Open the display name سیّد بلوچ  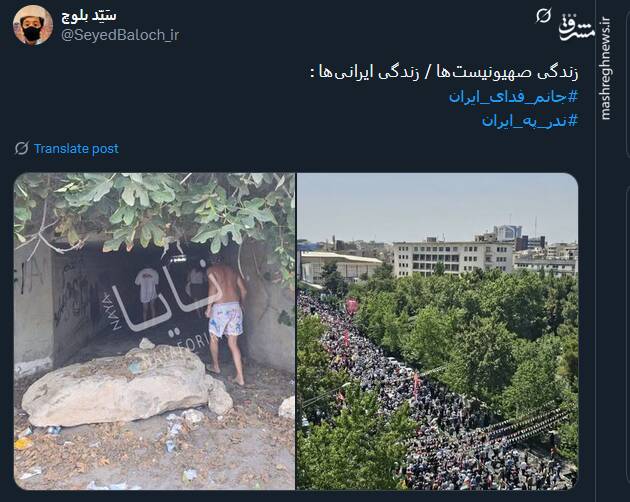point(89,15)
